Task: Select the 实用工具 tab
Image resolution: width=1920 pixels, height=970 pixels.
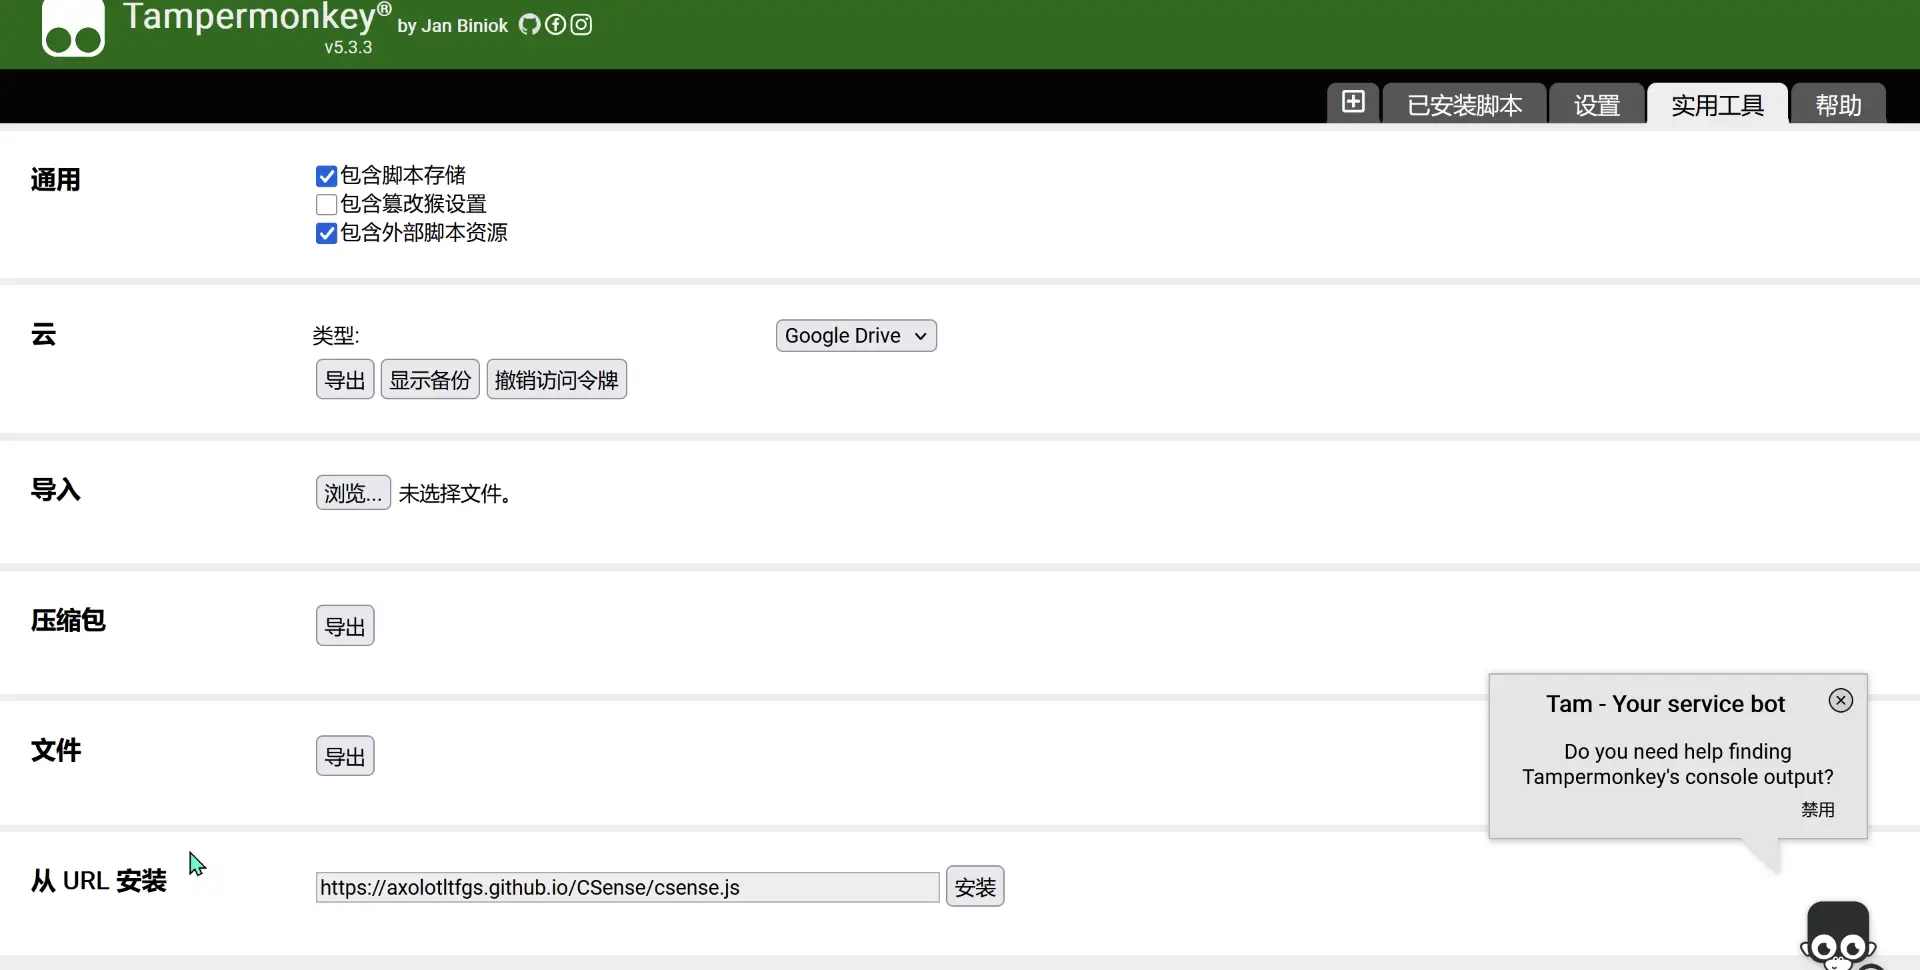Action: 1717,104
